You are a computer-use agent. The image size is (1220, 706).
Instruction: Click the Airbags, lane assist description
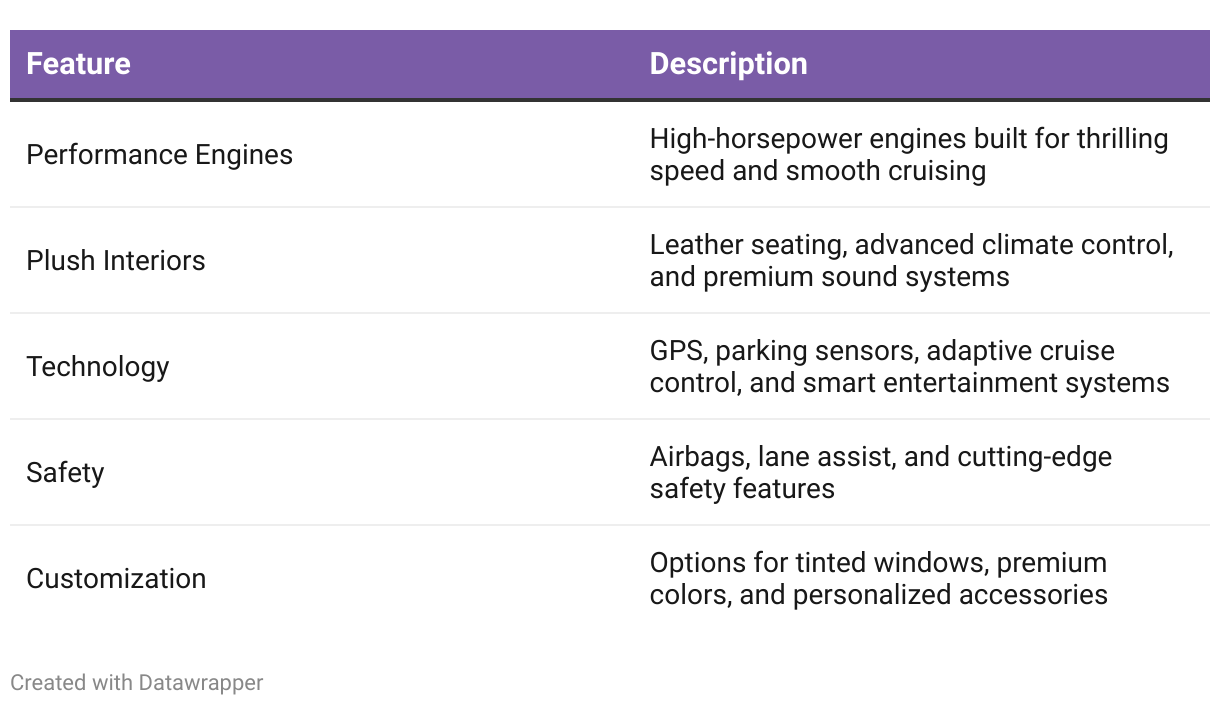coord(880,457)
